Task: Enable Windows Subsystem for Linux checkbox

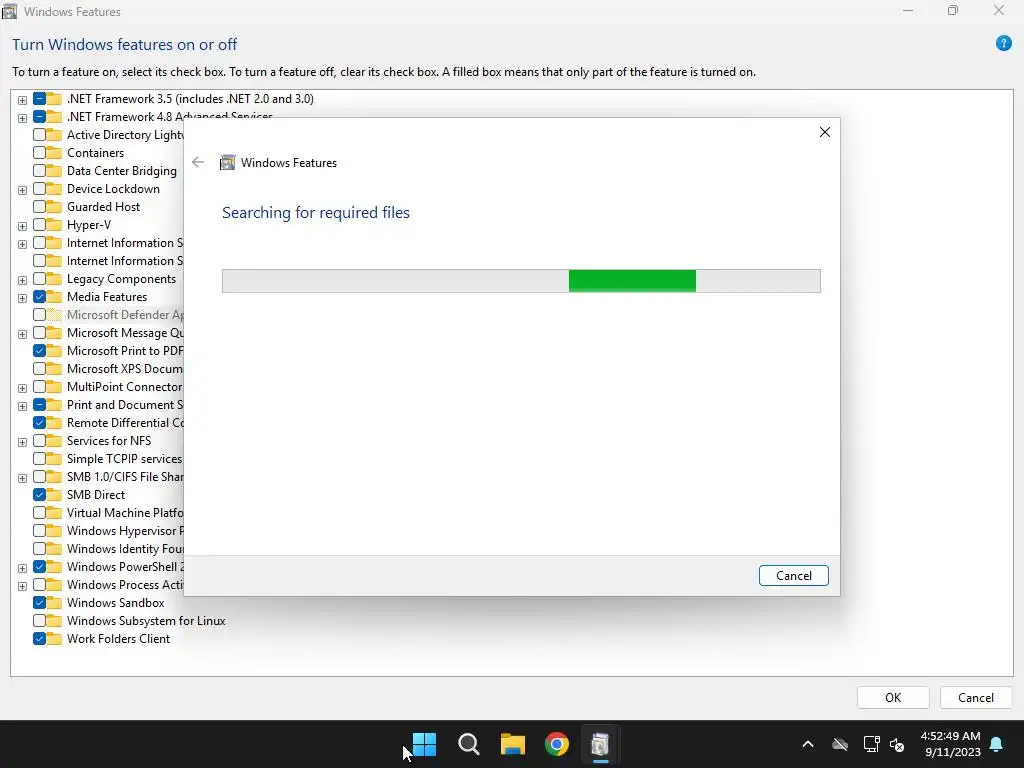Action: [x=39, y=621]
